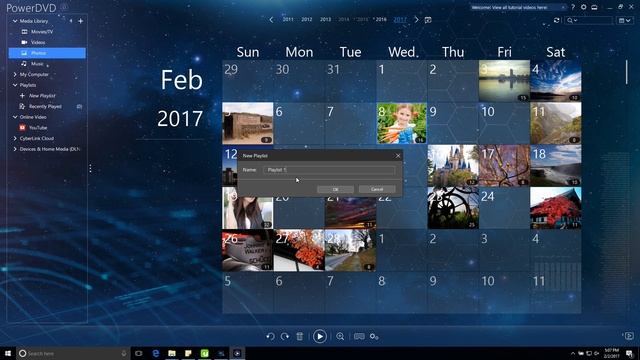The image size is (640, 360).
Task: Open PowerDVD settings gear icon
Action: tap(584, 7)
